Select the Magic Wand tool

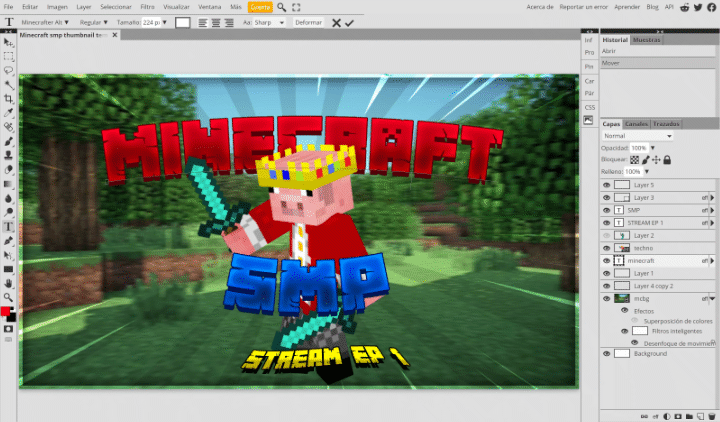coord(8,85)
